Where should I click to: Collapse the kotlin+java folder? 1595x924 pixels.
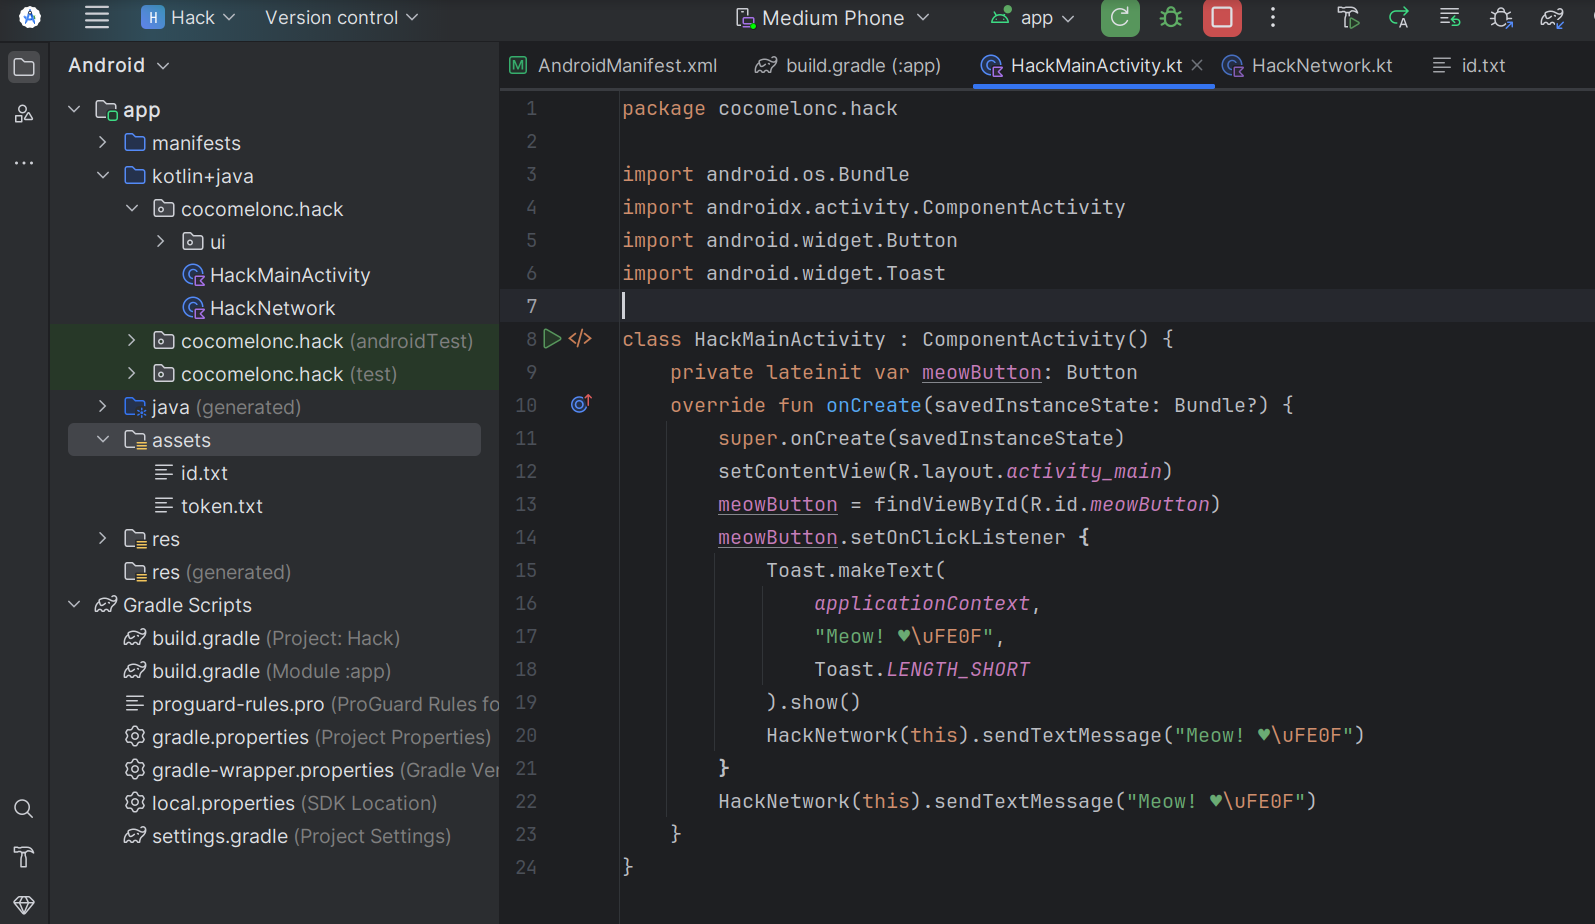103,175
